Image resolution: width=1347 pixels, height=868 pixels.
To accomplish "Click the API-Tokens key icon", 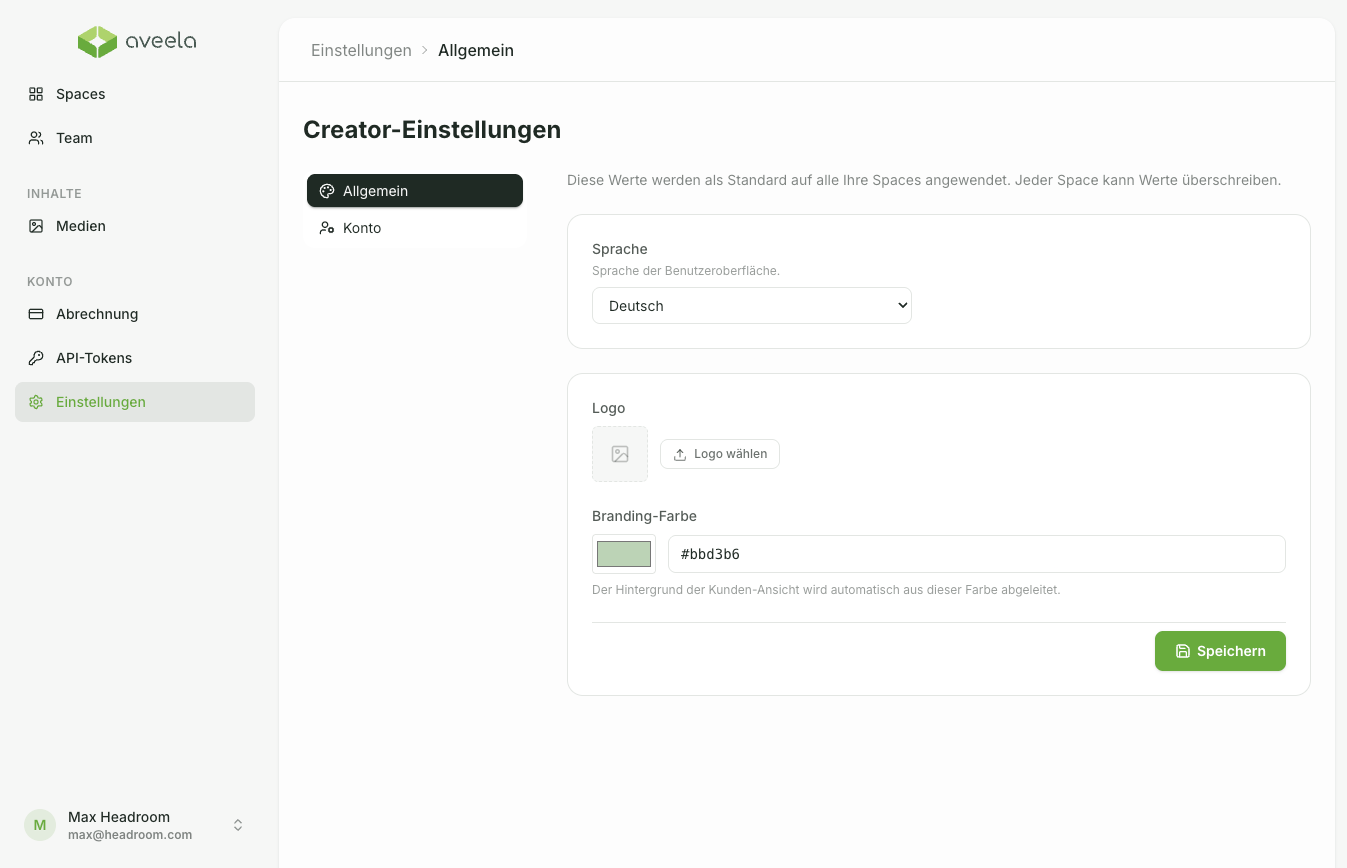I will tap(36, 358).
